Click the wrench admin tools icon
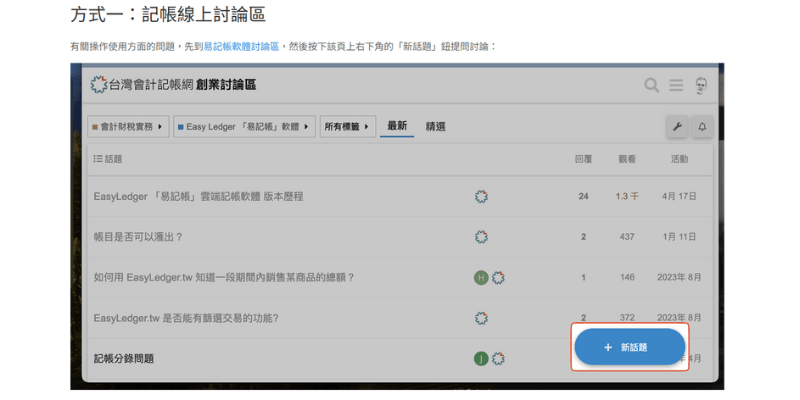 (676, 127)
